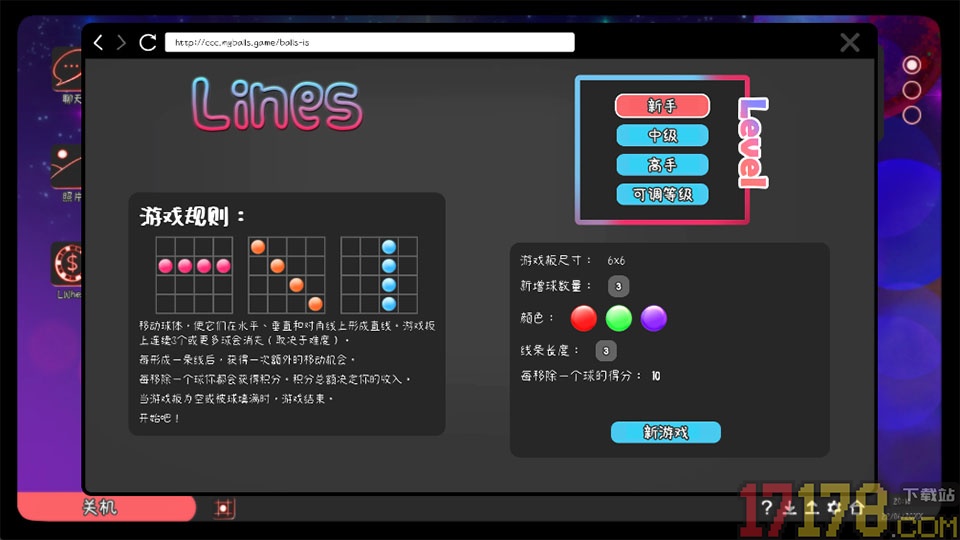This screenshot has width=960, height=540.
Task: Click the orange diagonal line example grid
Action: (x=287, y=275)
